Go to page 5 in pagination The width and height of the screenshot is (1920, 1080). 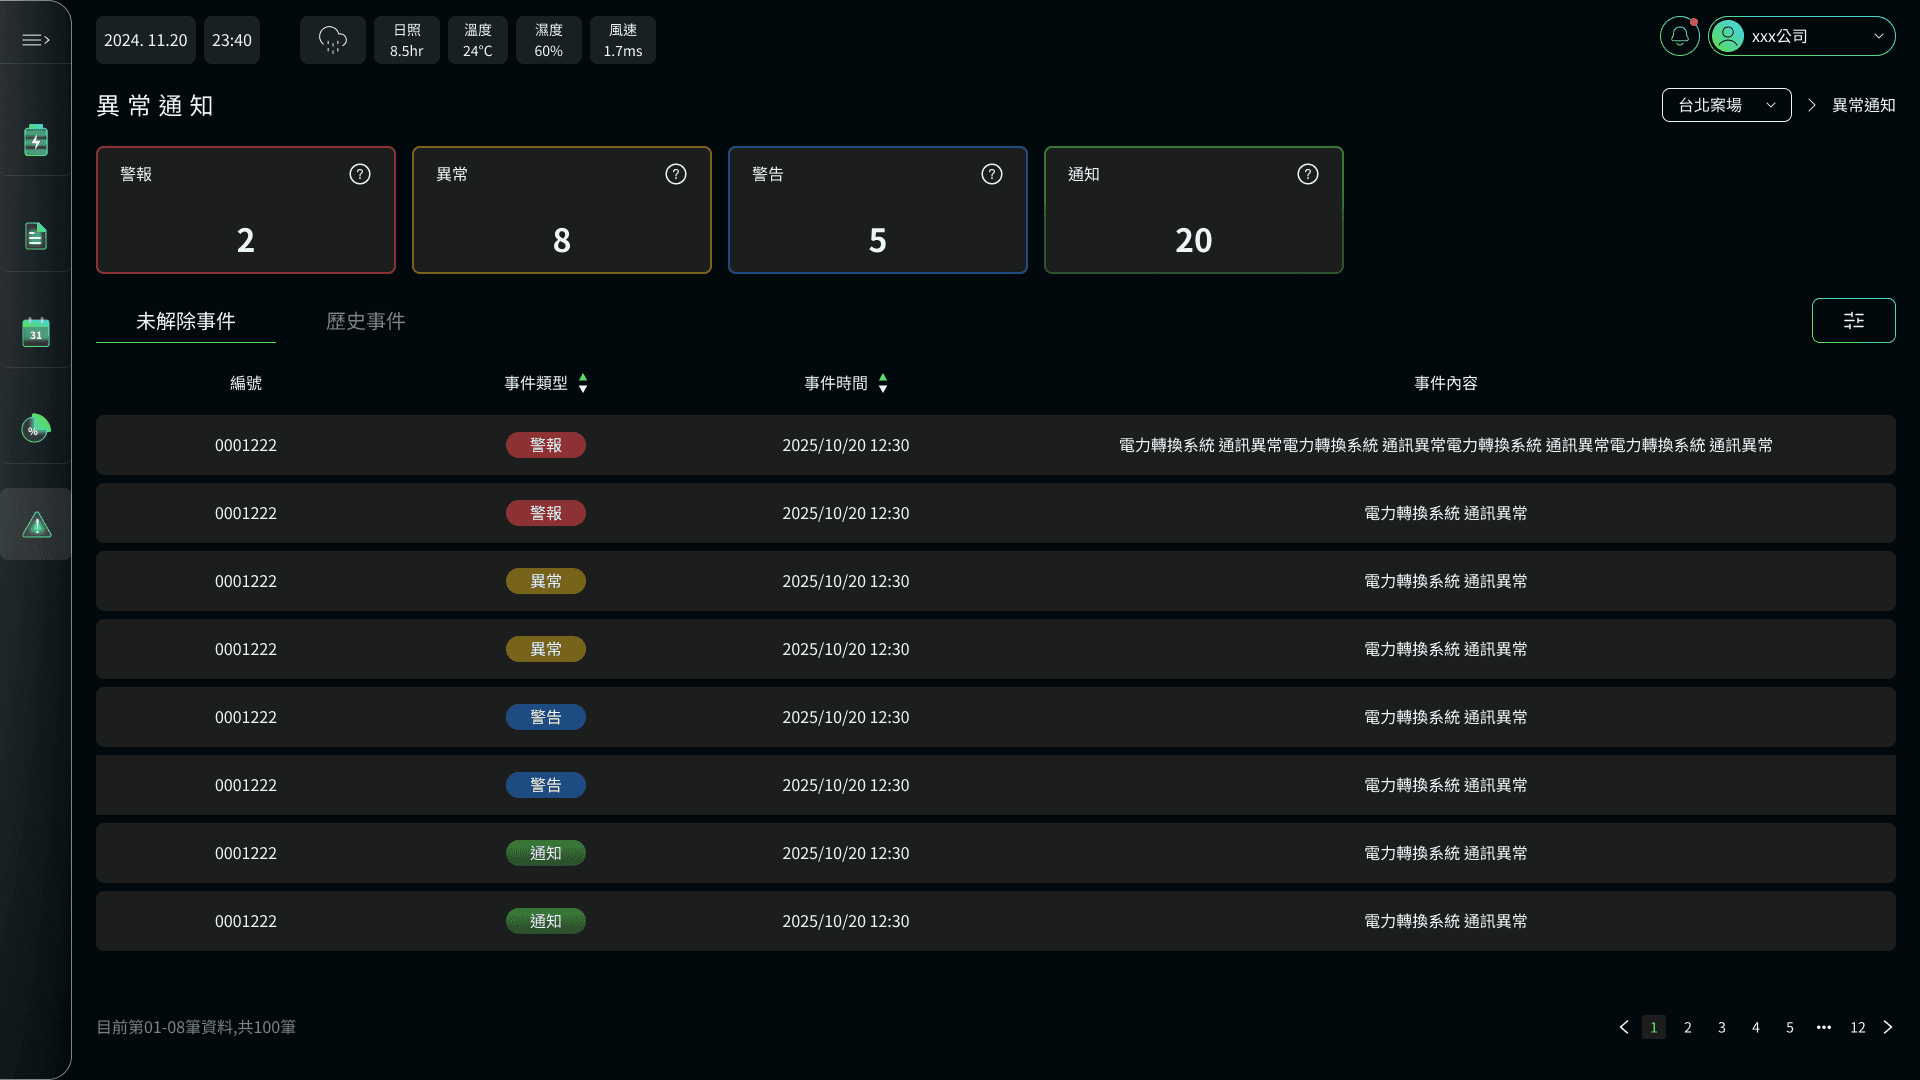click(x=1790, y=1027)
